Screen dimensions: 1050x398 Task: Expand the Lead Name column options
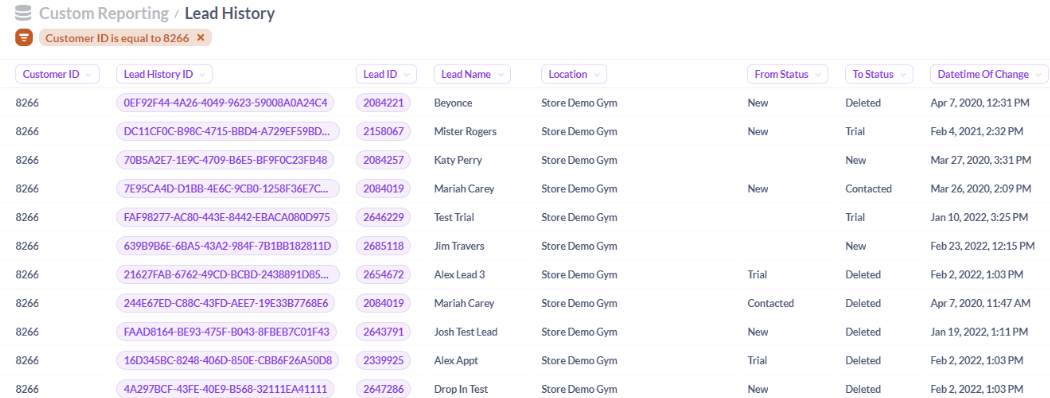click(472, 74)
